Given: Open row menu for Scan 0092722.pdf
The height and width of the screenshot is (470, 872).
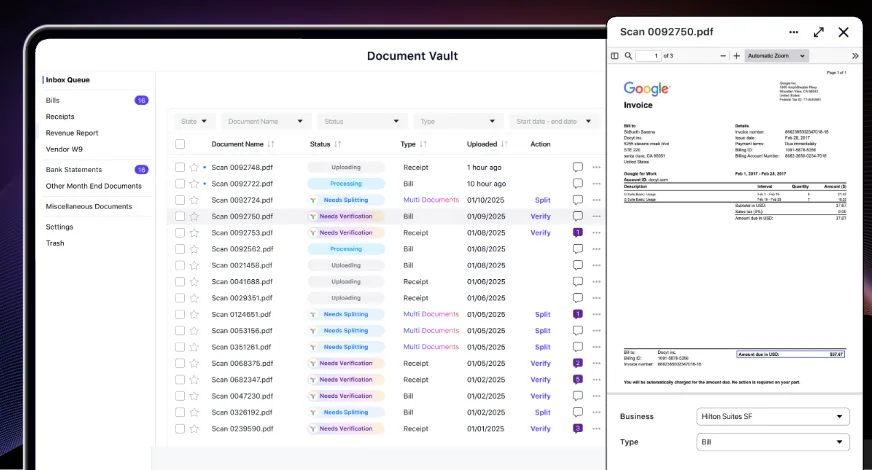Looking at the screenshot, I should (597, 184).
